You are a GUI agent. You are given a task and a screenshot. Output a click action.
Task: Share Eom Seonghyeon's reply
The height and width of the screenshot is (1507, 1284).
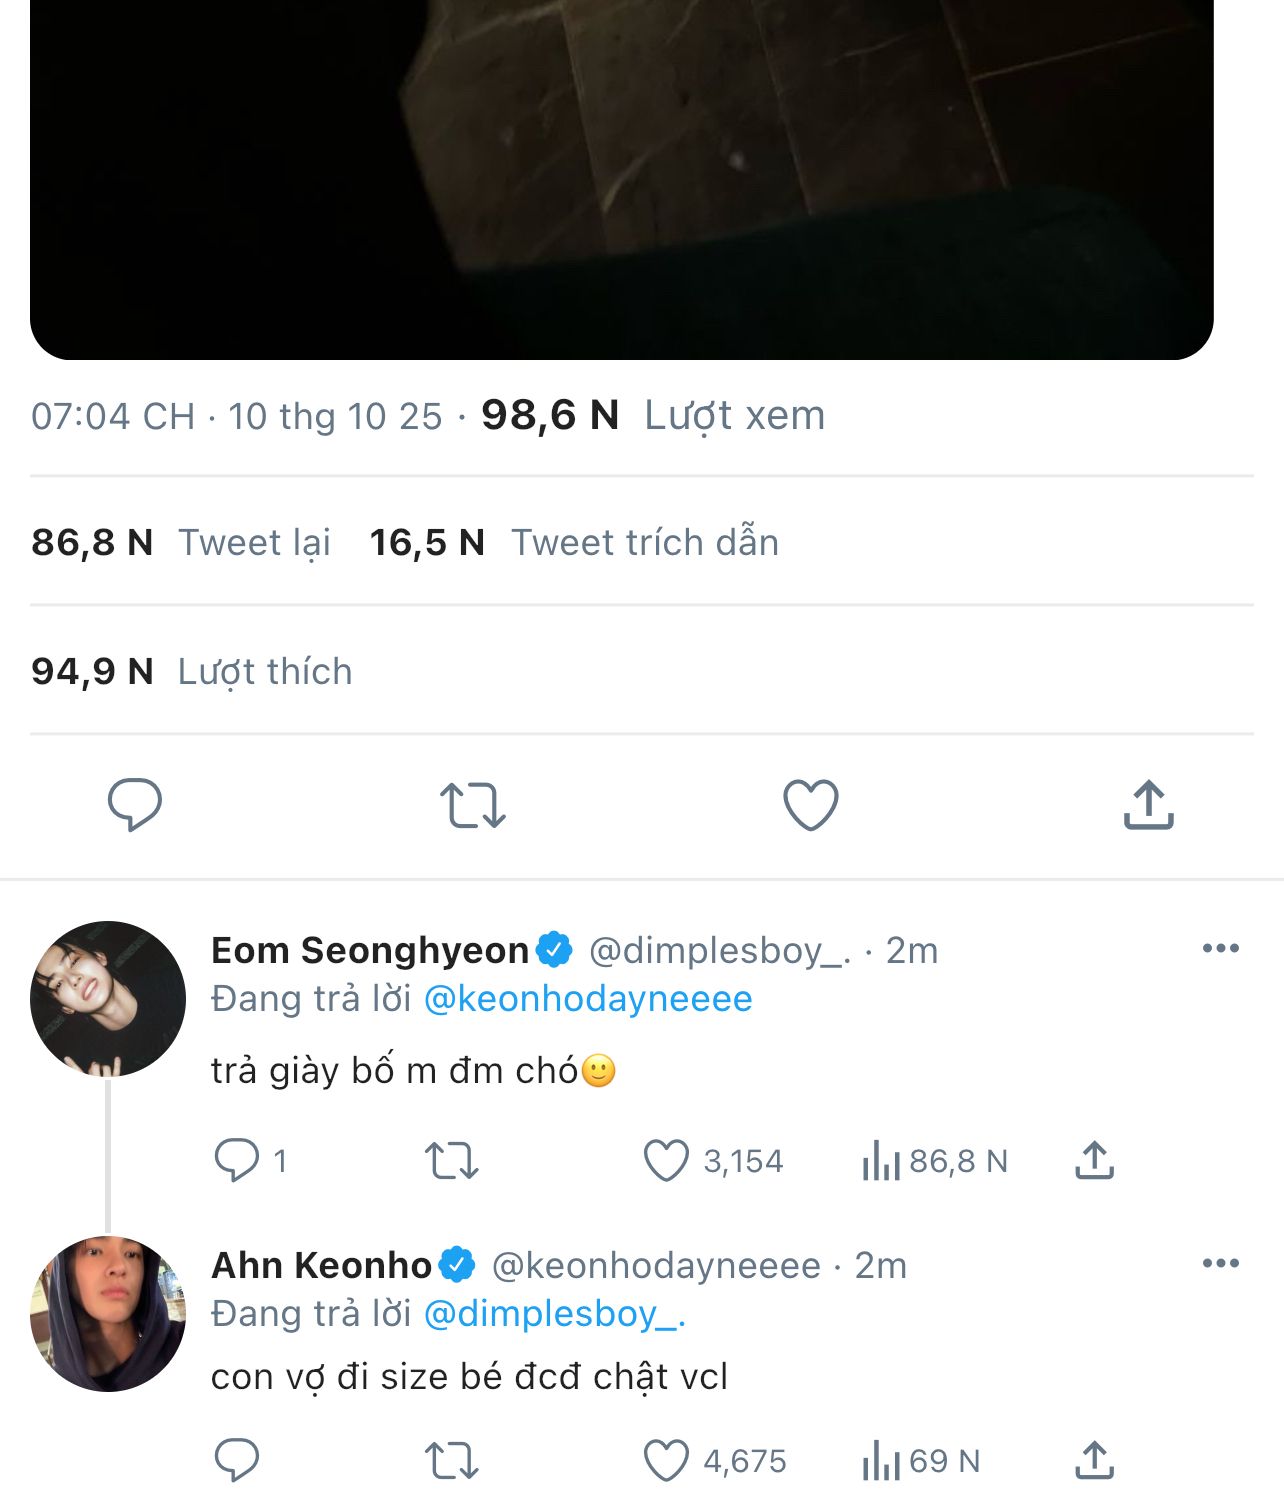1095,1161
